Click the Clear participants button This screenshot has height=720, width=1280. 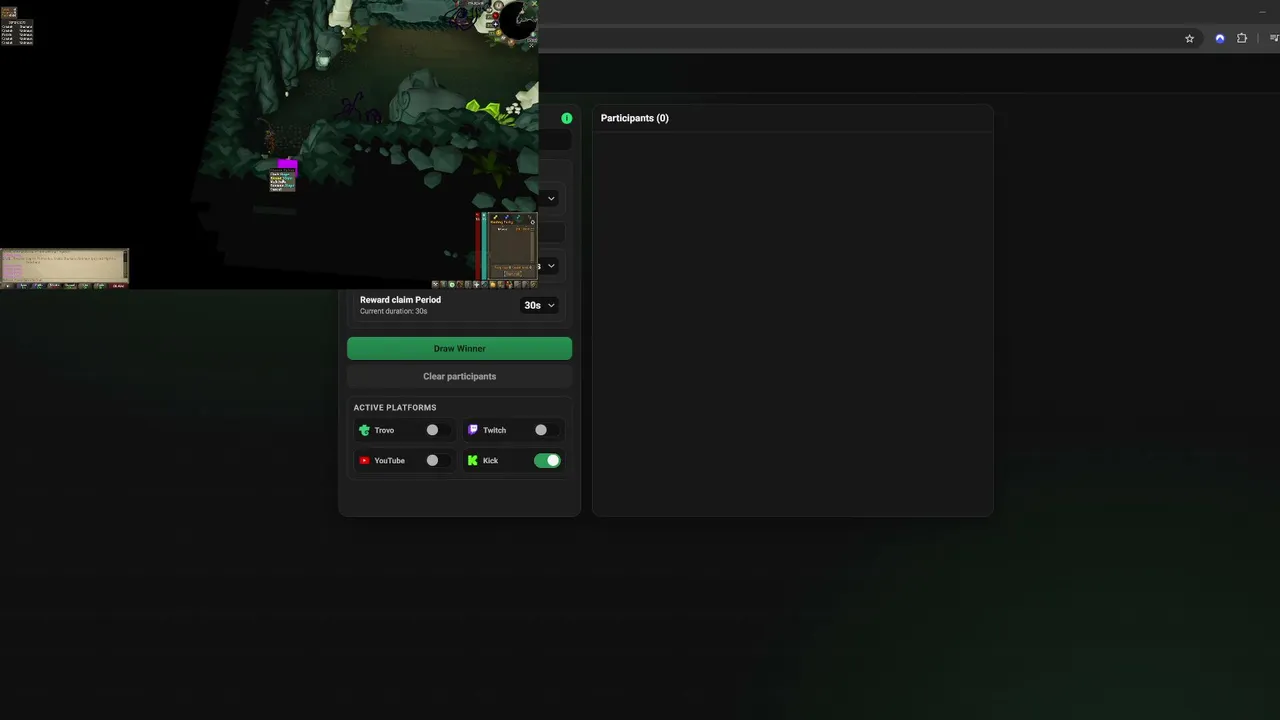pos(459,376)
